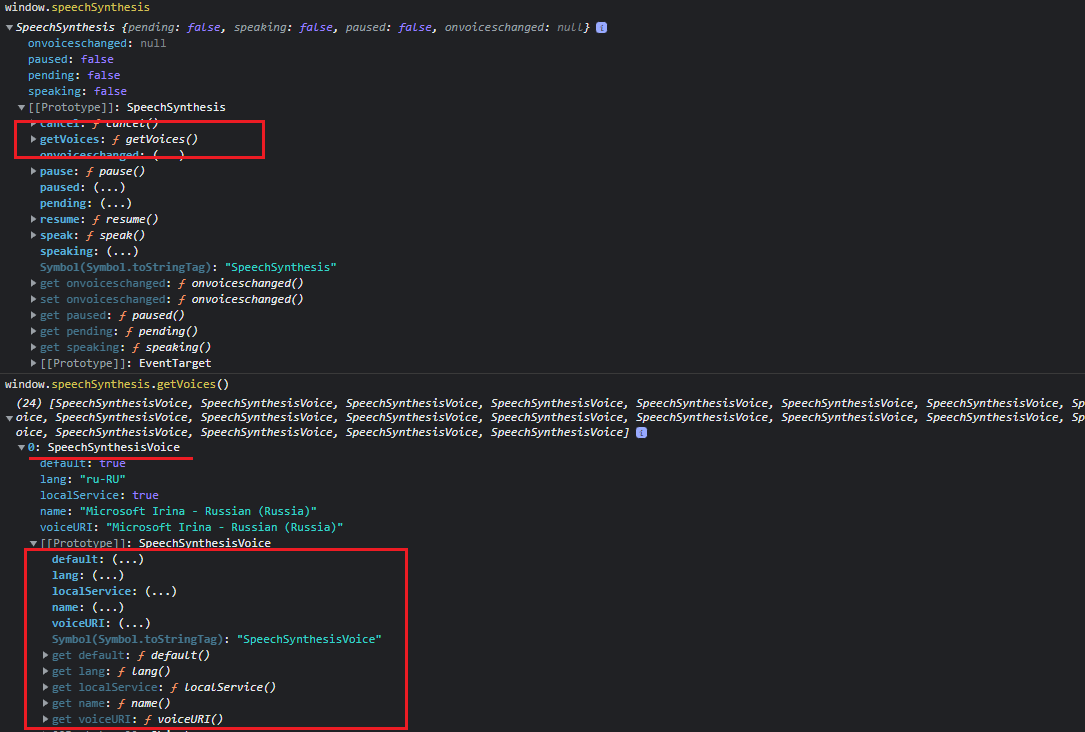
Task: Expand get paused accessor
Action: coord(33,315)
